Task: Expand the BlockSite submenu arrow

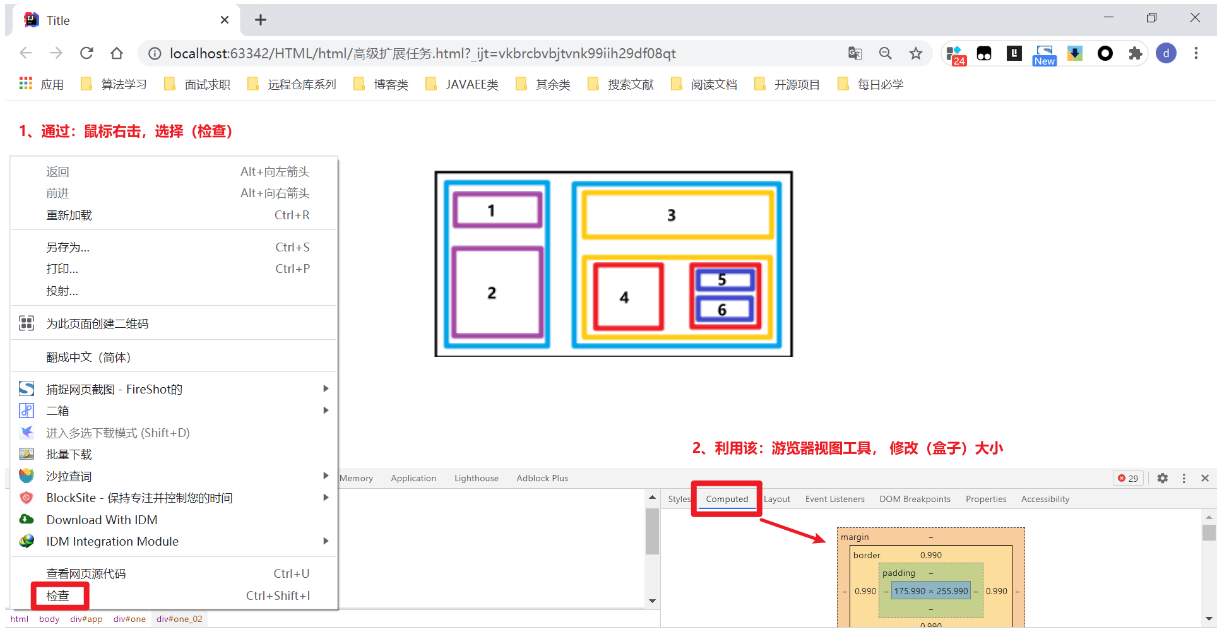Action: [x=325, y=497]
